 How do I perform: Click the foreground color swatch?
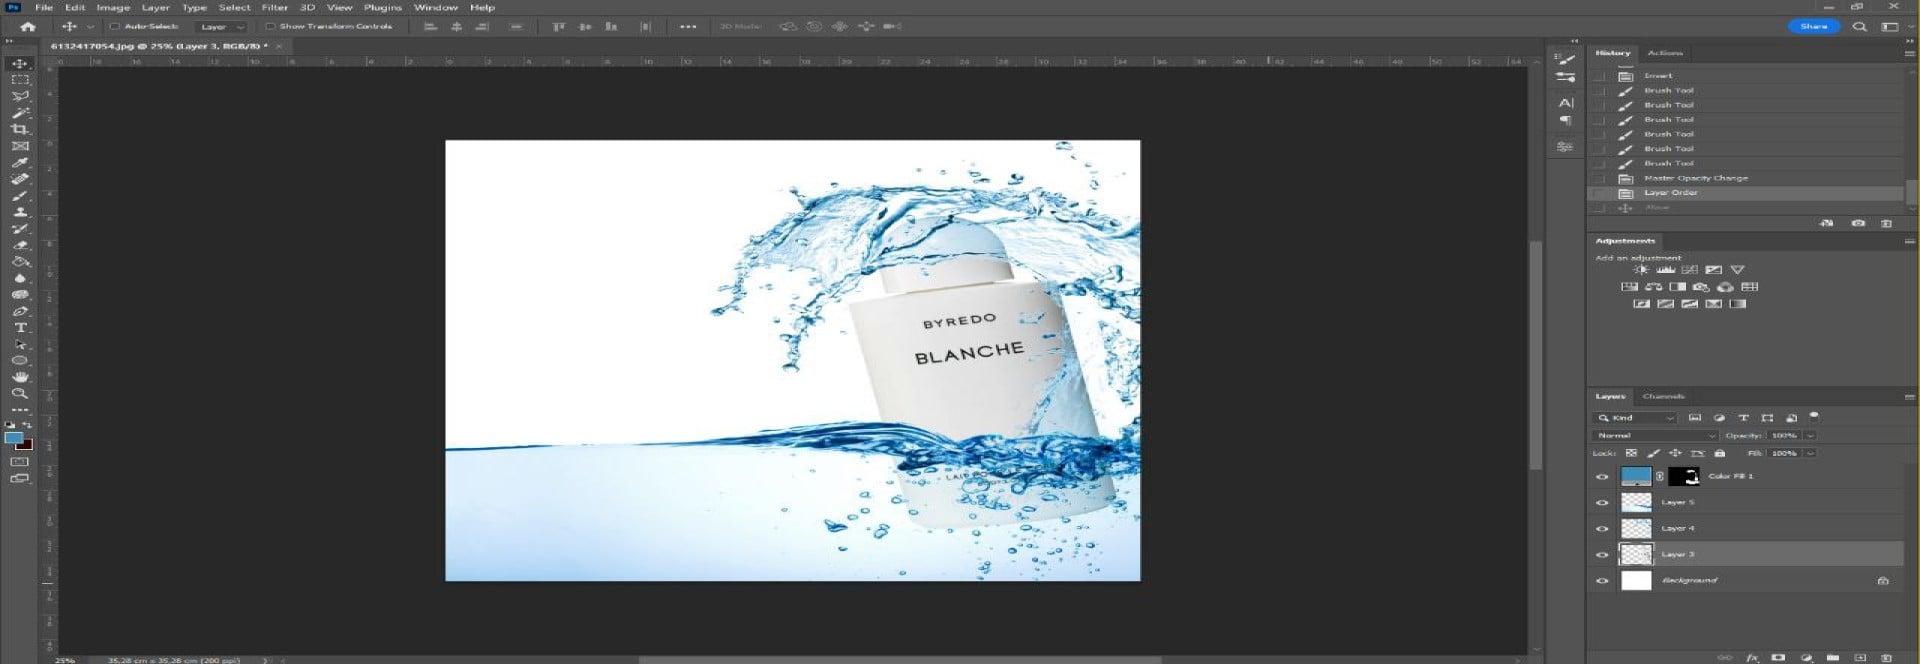pyautogui.click(x=13, y=438)
